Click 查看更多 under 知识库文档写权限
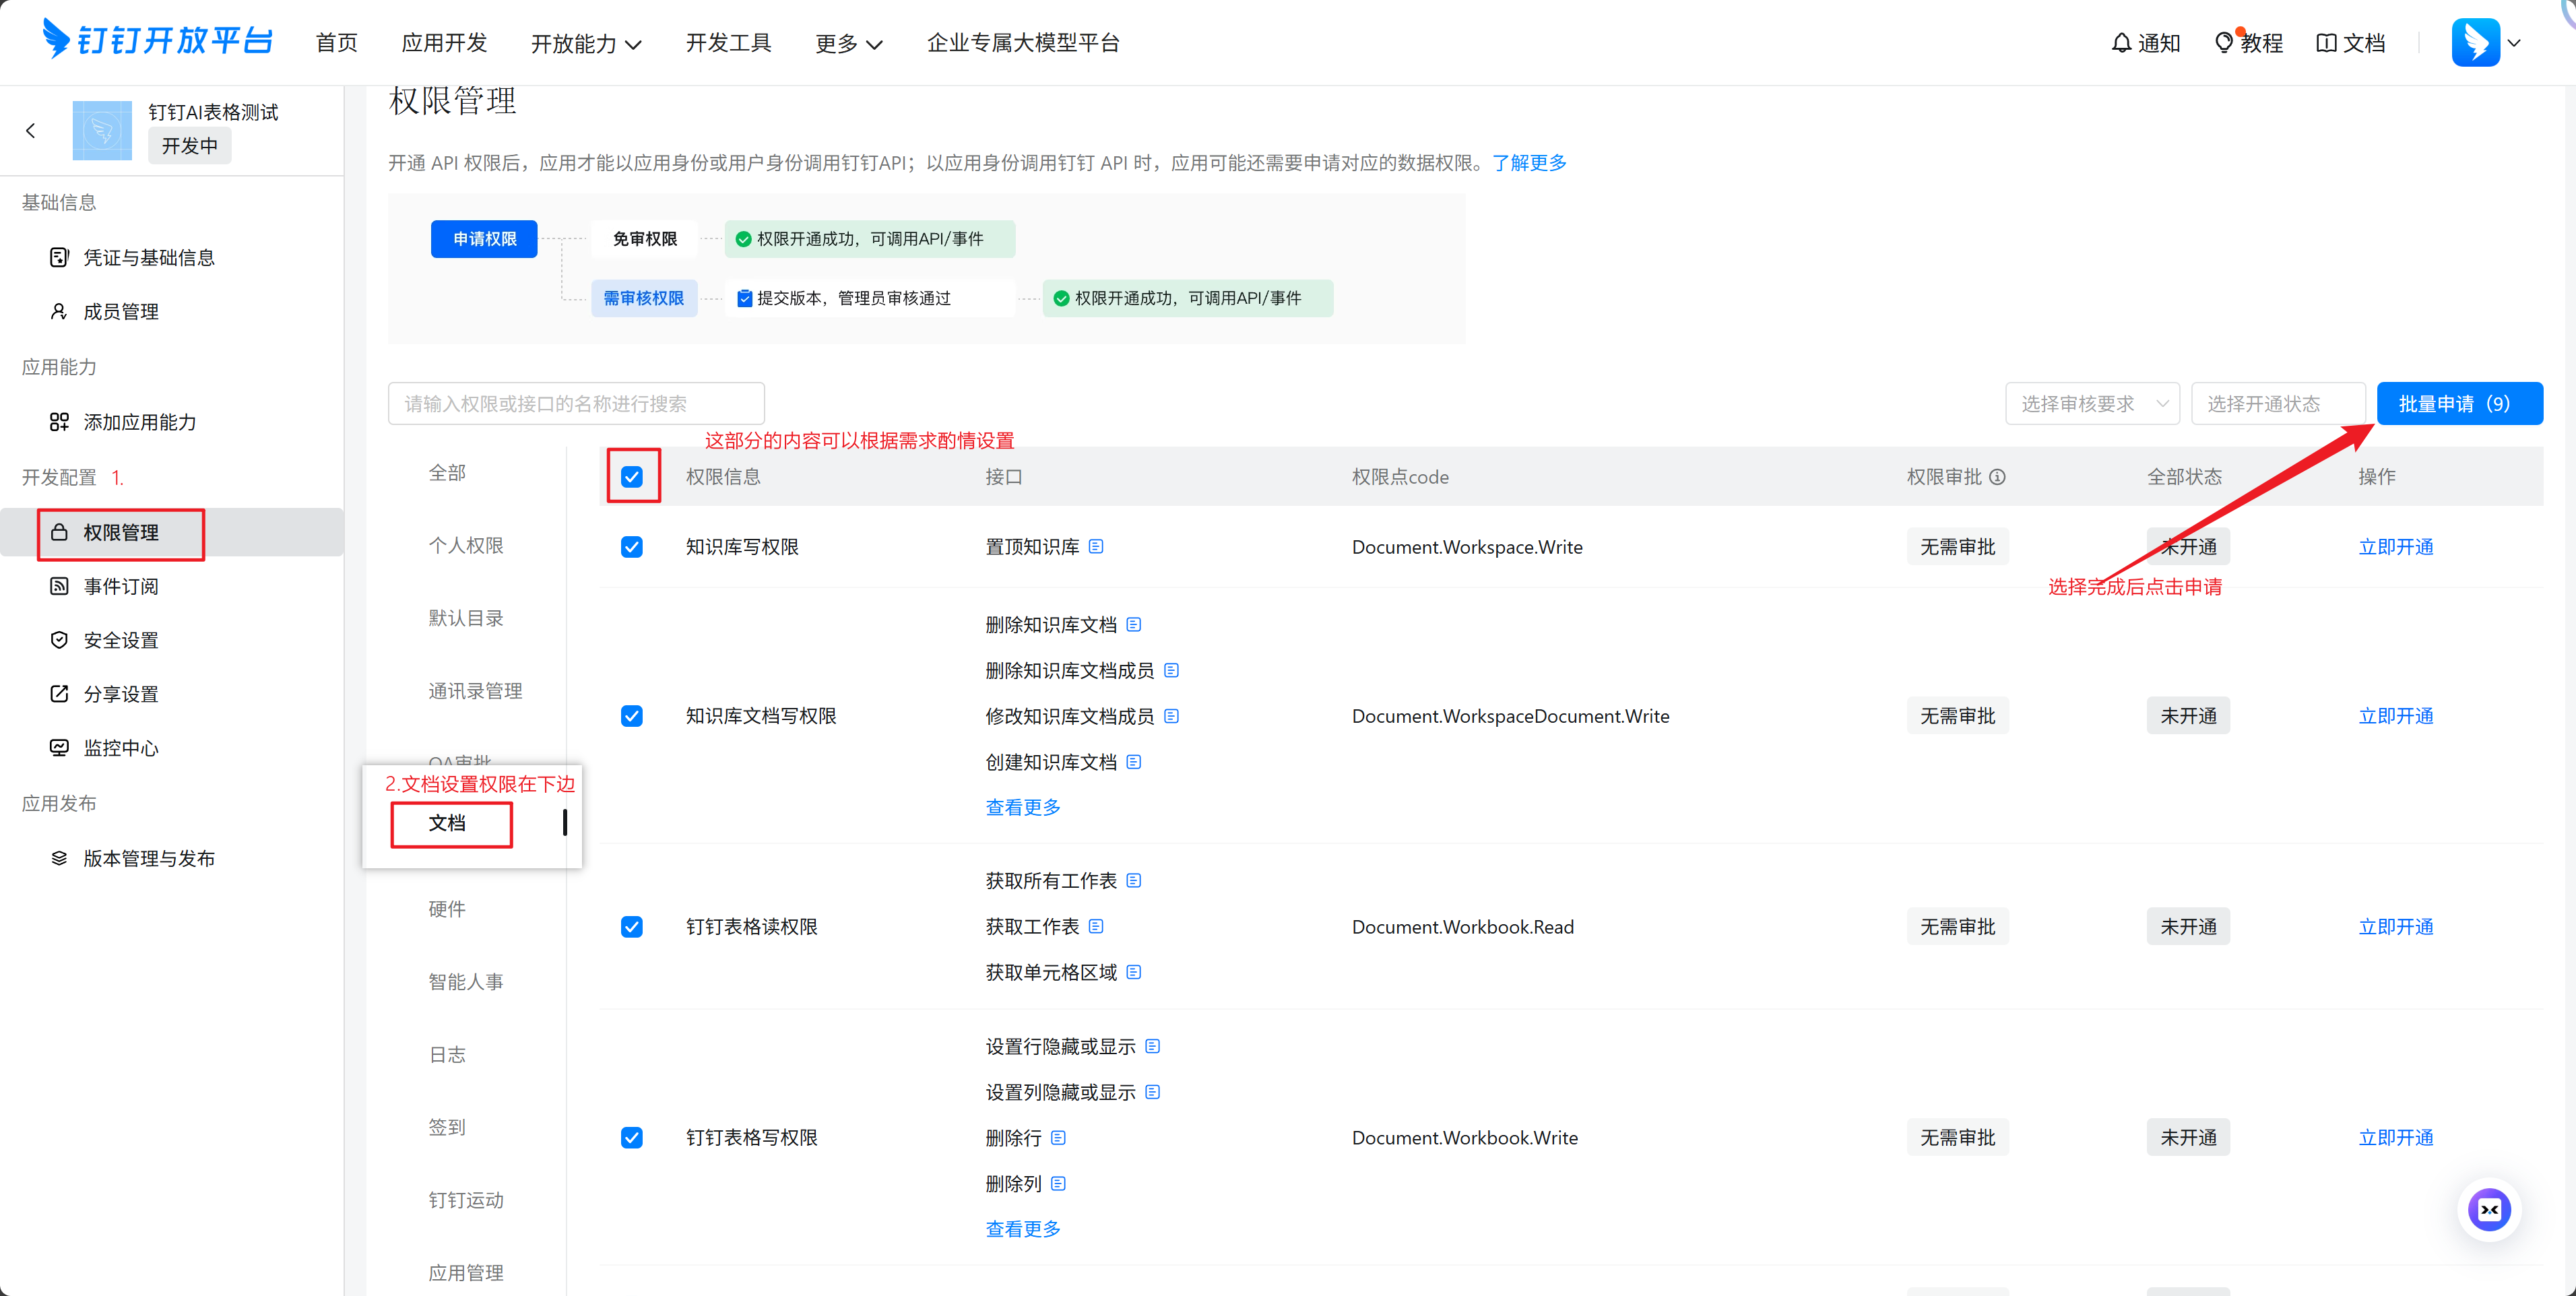 coord(1022,807)
